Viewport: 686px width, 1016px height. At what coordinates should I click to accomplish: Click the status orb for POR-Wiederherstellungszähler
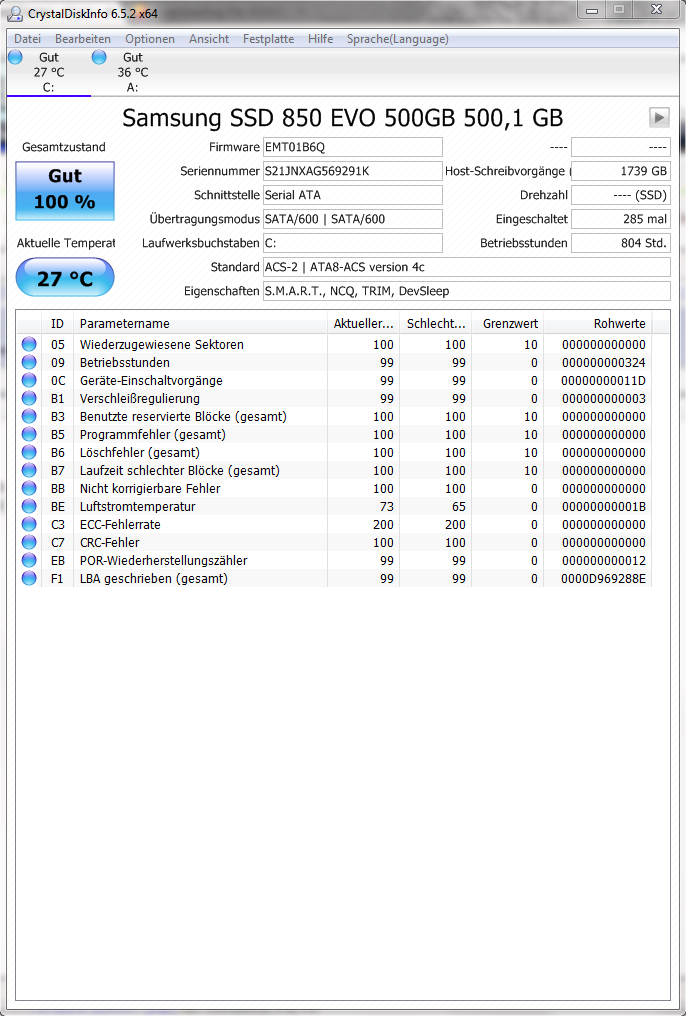tap(29, 560)
